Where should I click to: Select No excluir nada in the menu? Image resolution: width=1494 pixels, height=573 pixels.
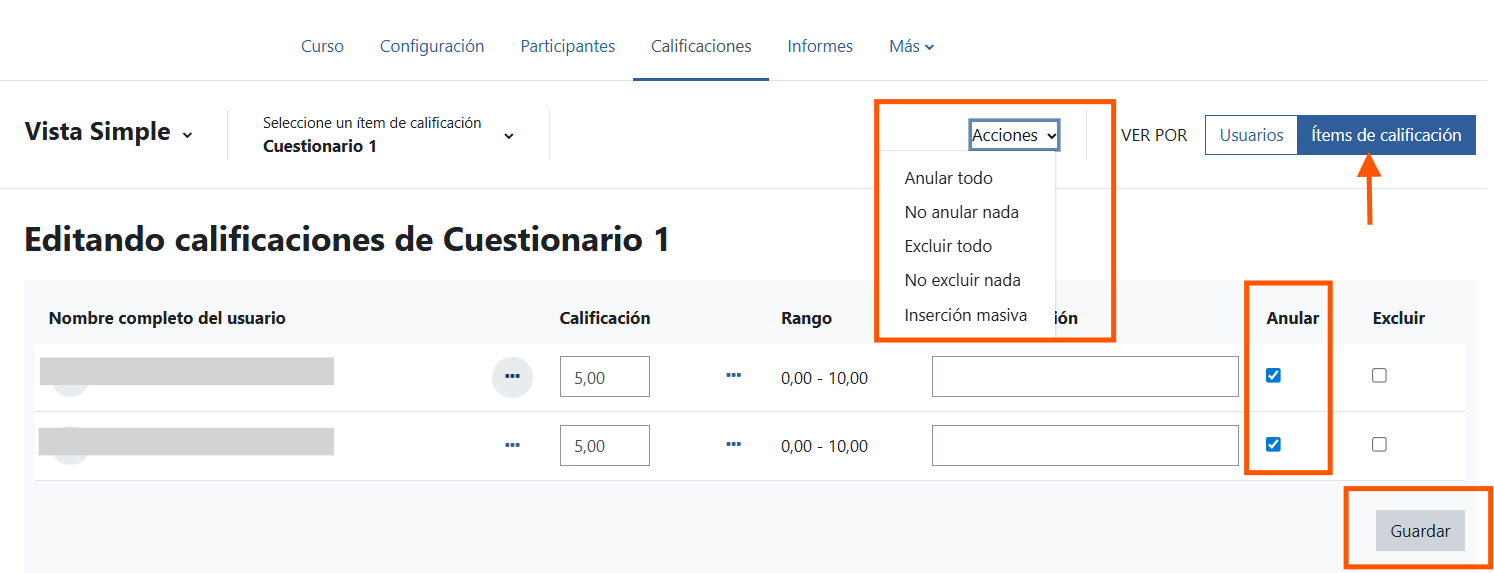coord(965,280)
